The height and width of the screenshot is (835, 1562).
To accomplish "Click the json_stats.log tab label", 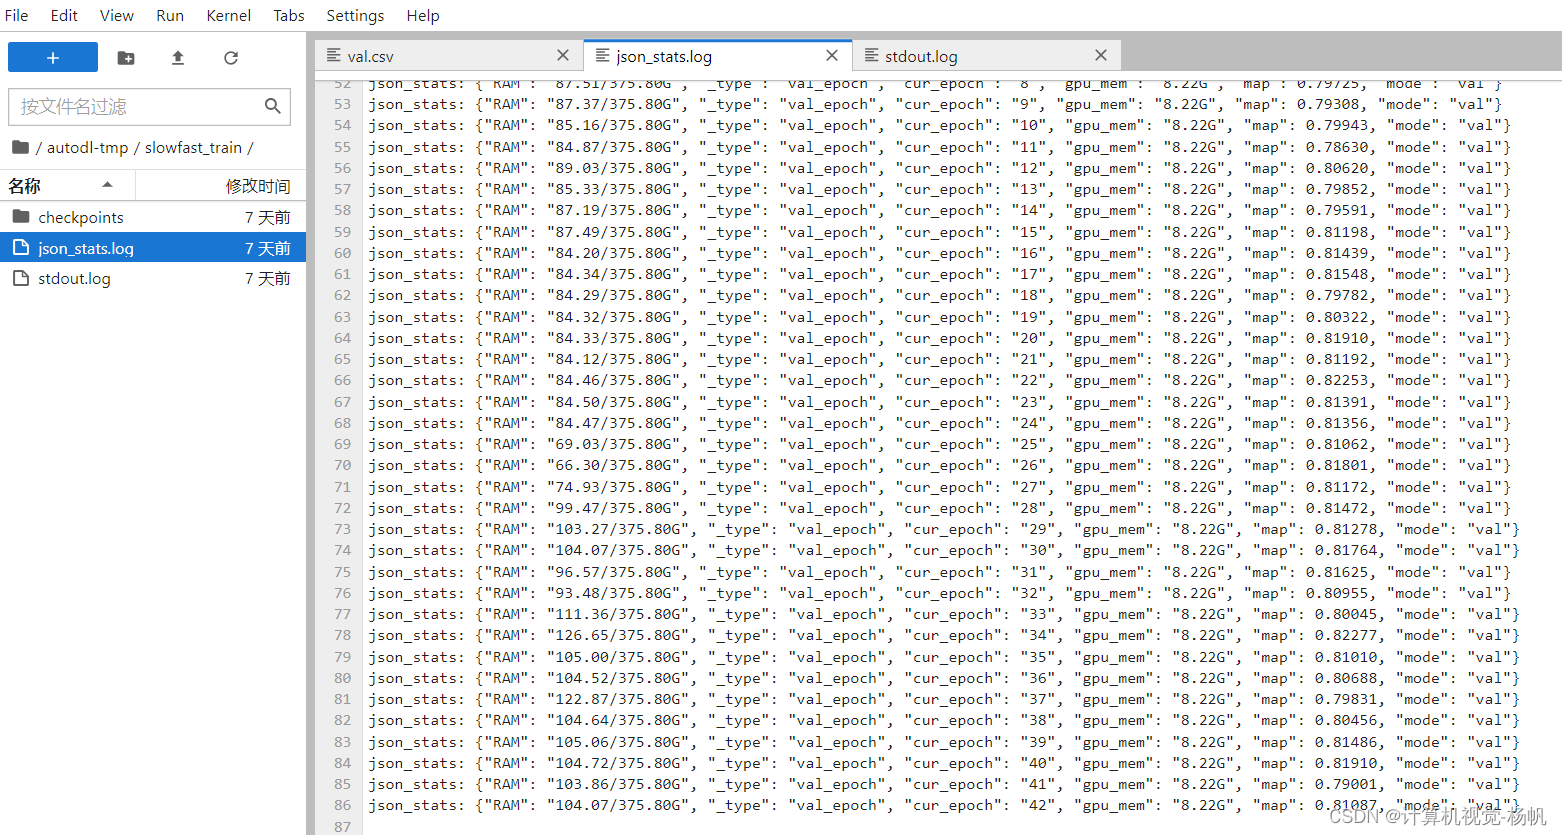I will tap(664, 56).
